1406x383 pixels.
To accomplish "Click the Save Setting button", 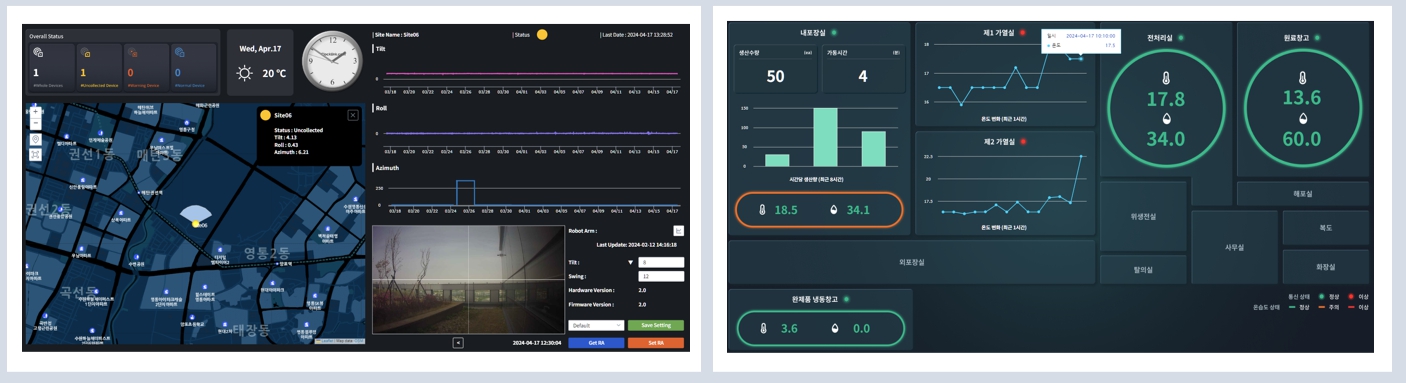I will click(x=656, y=325).
